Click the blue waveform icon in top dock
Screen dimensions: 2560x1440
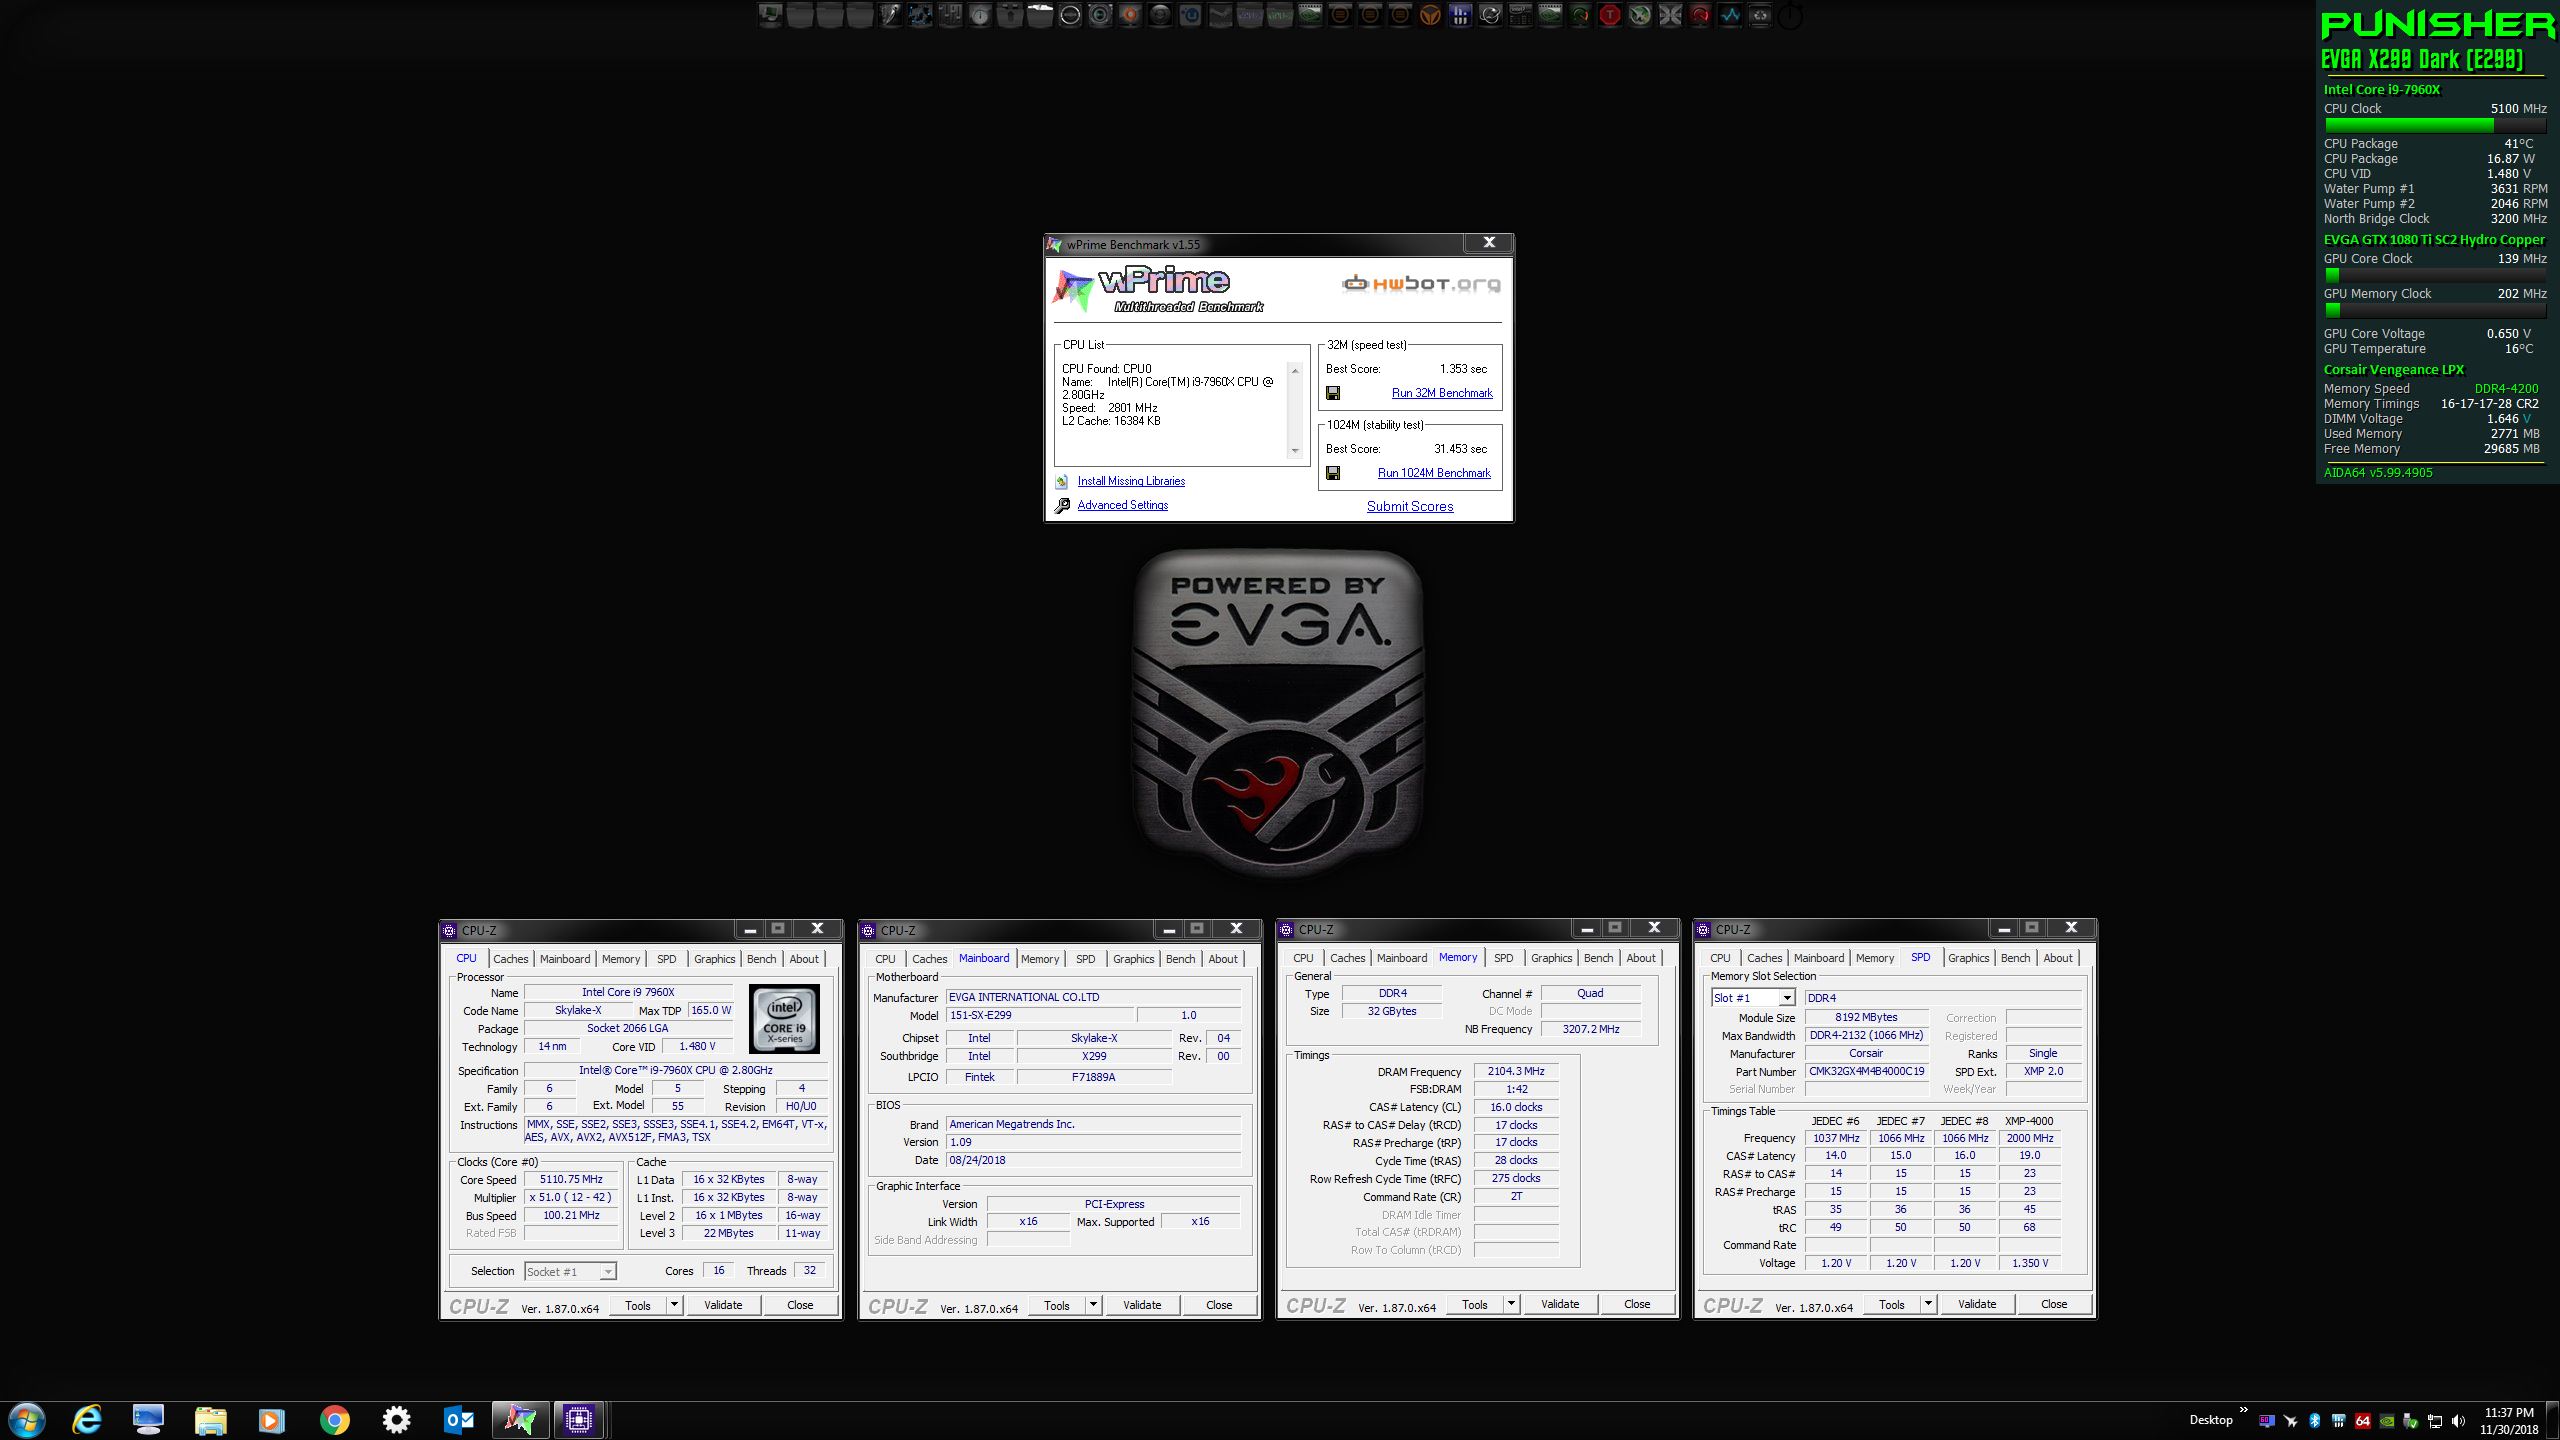1730,15
